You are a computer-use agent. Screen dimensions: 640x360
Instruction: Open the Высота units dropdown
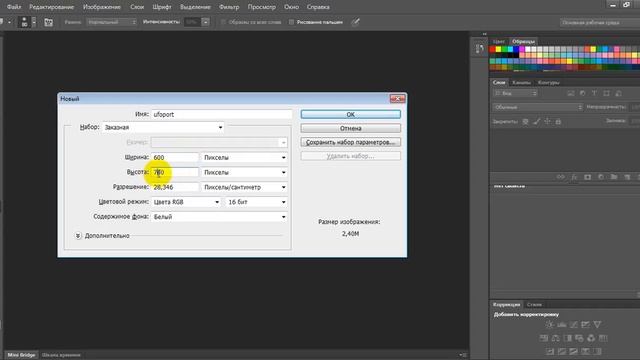(x=244, y=172)
